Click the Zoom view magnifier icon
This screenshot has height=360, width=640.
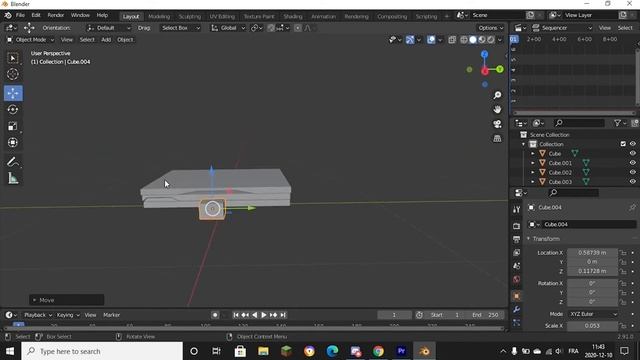(497, 95)
